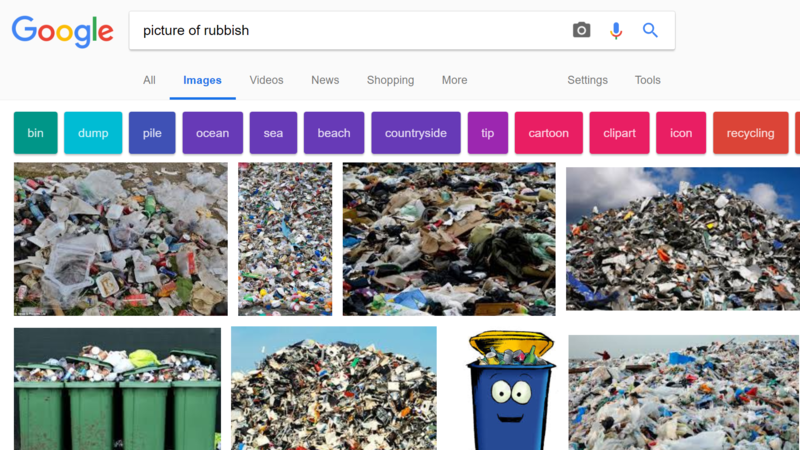The image size is (800, 450).
Task: Filter images by 'recycling' chip
Action: coord(751,133)
